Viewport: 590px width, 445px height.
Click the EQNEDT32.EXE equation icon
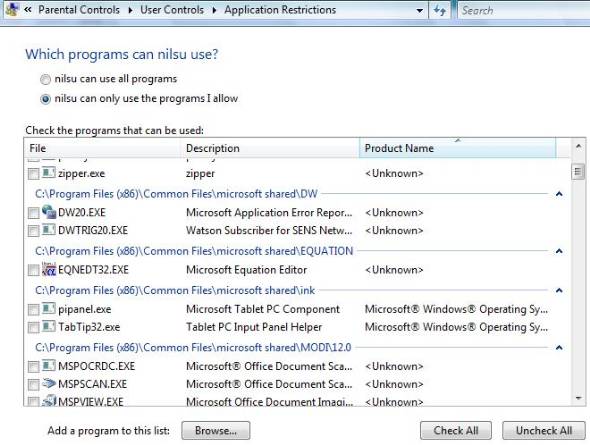click(49, 269)
